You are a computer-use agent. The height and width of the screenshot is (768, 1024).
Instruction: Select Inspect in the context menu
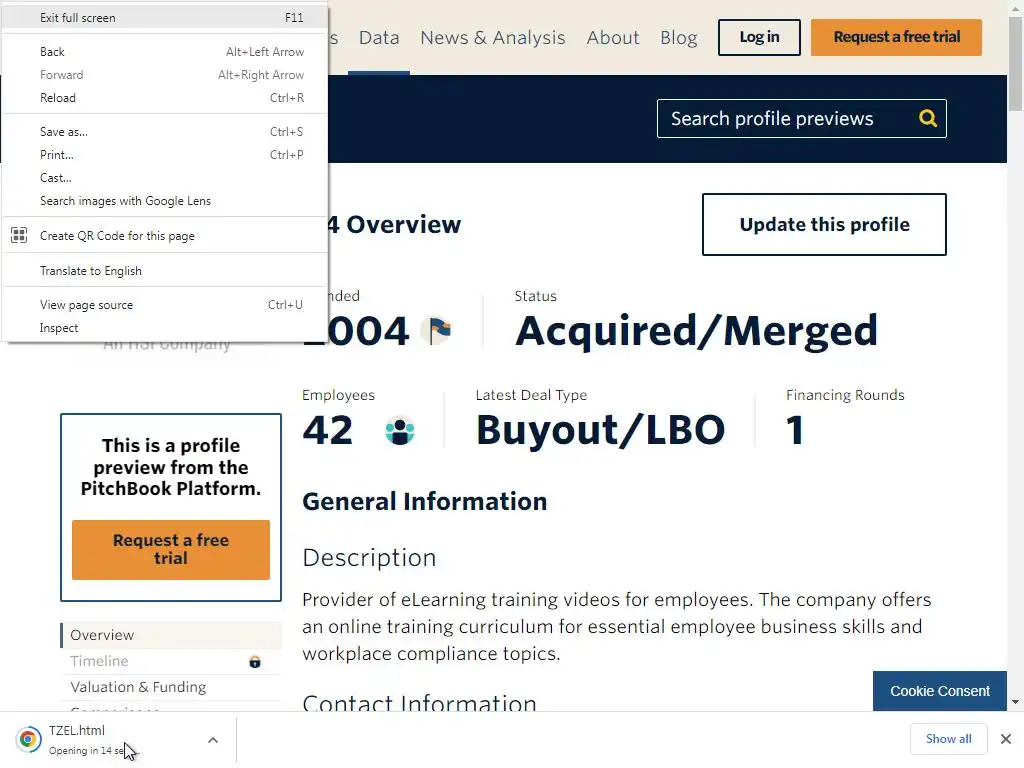(59, 328)
